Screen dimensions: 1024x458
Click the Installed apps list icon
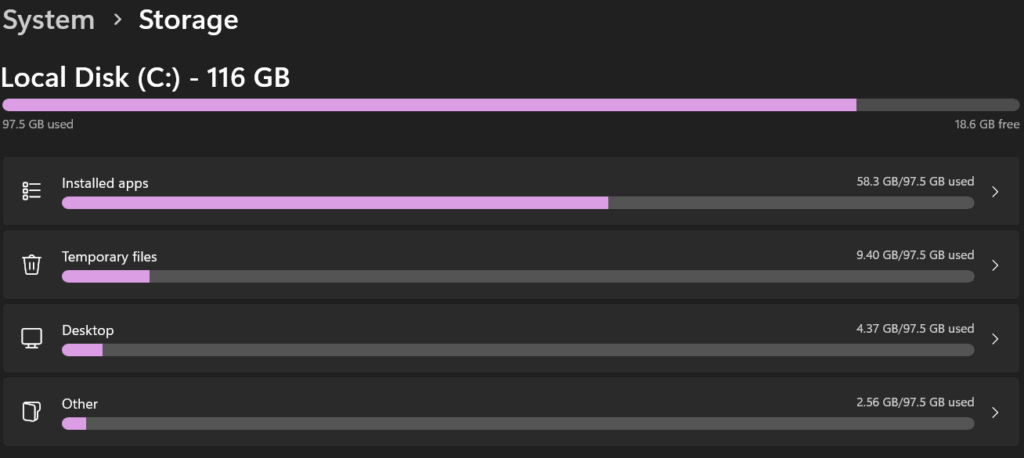point(31,191)
